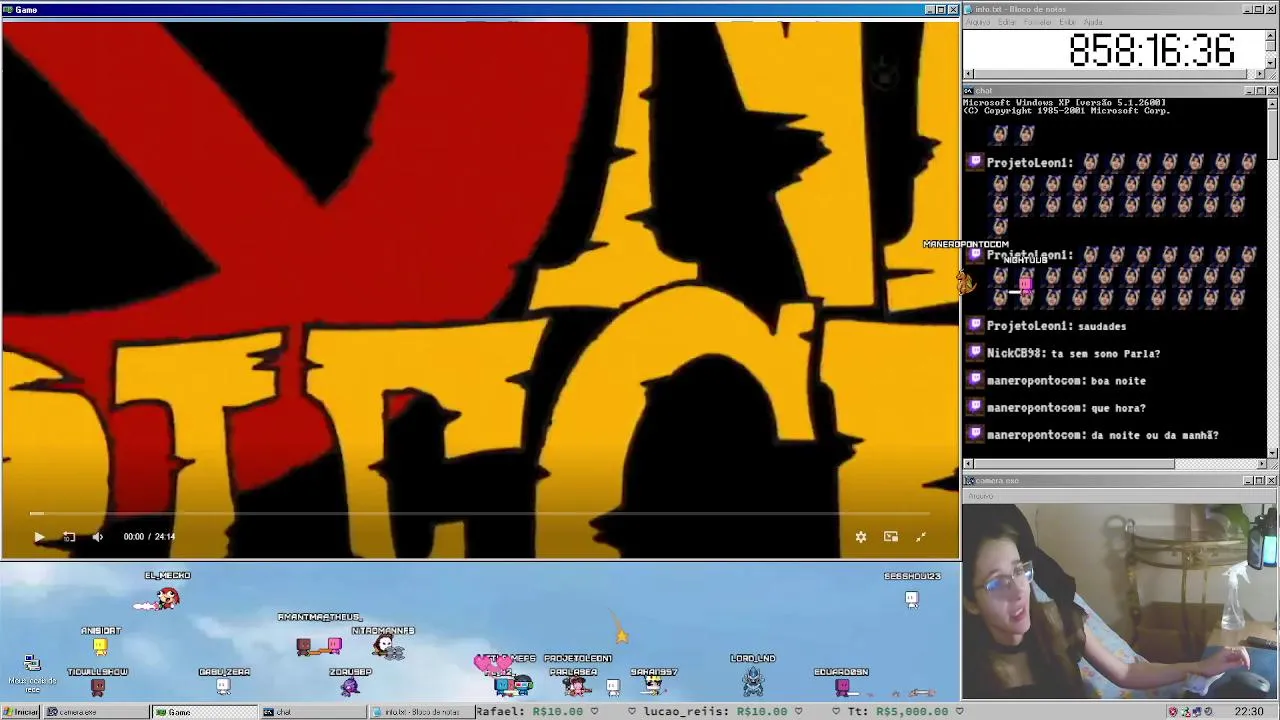
Task: Open video settings gear
Action: (x=861, y=537)
